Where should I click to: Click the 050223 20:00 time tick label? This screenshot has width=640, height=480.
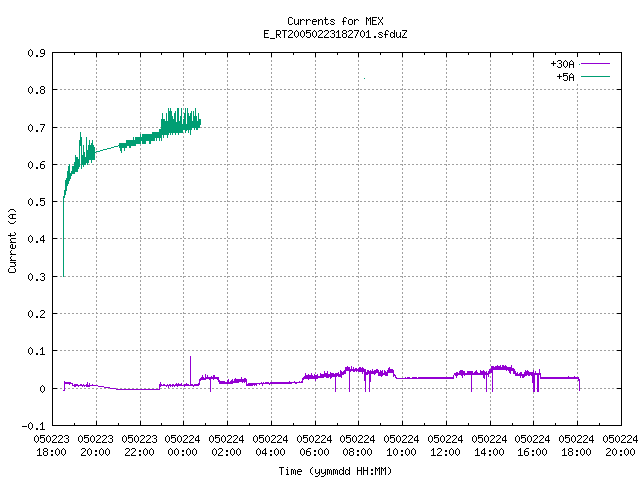pos(96,446)
